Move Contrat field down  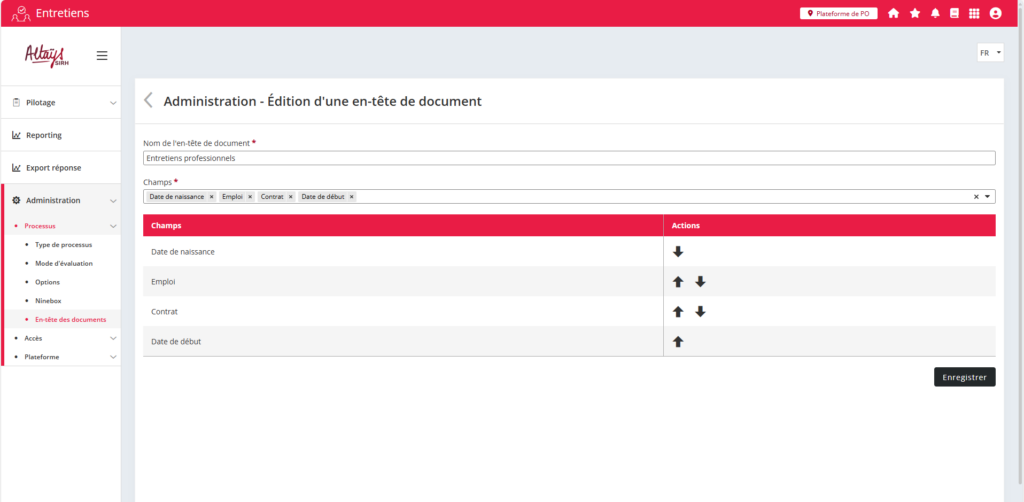coord(700,312)
